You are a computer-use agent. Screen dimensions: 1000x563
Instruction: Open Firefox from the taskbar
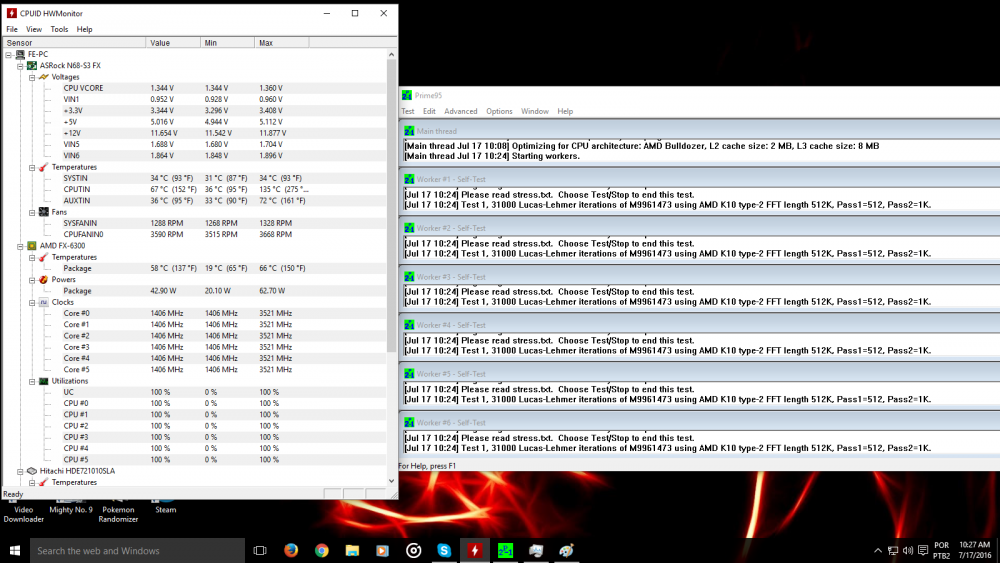point(291,550)
